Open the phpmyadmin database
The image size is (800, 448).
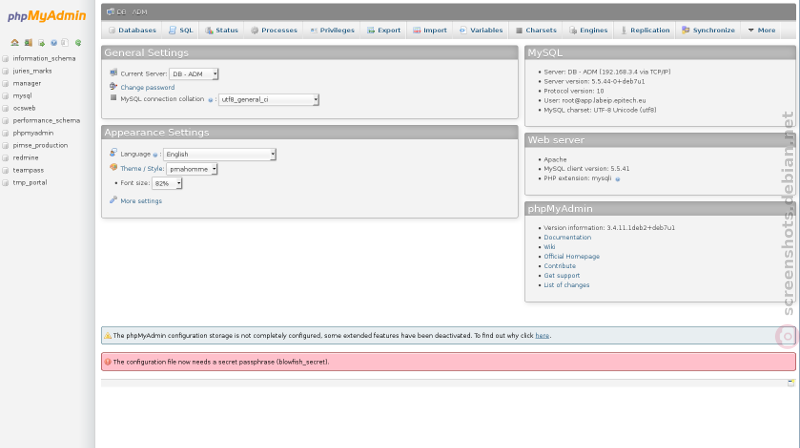[33, 133]
